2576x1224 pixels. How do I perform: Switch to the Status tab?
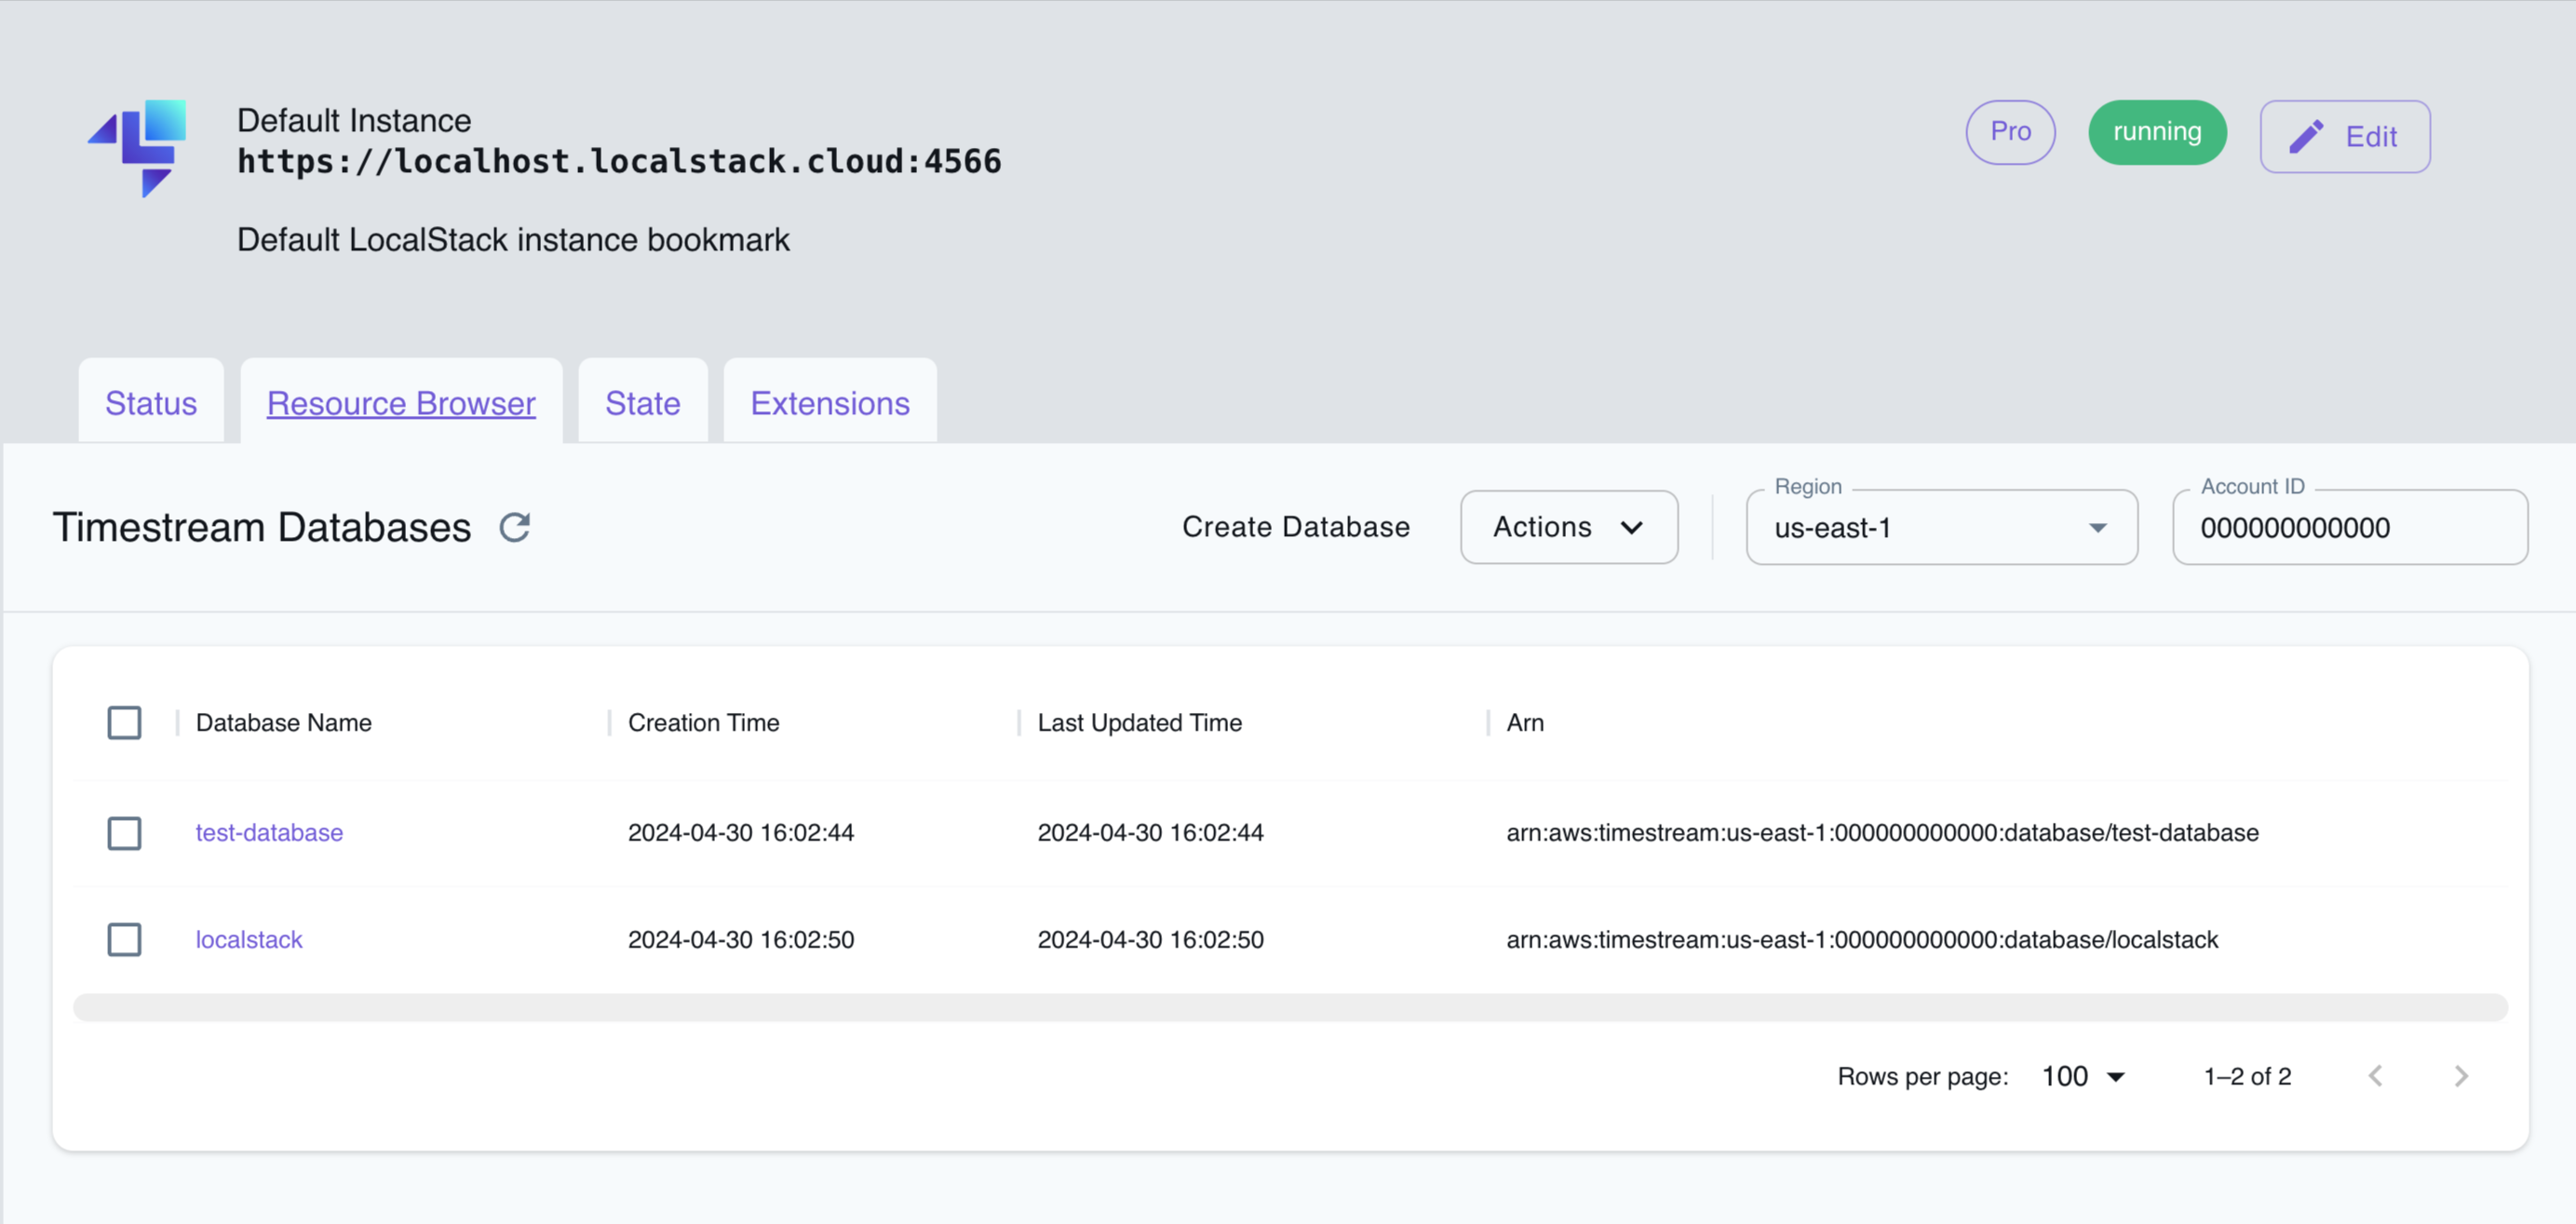150,403
